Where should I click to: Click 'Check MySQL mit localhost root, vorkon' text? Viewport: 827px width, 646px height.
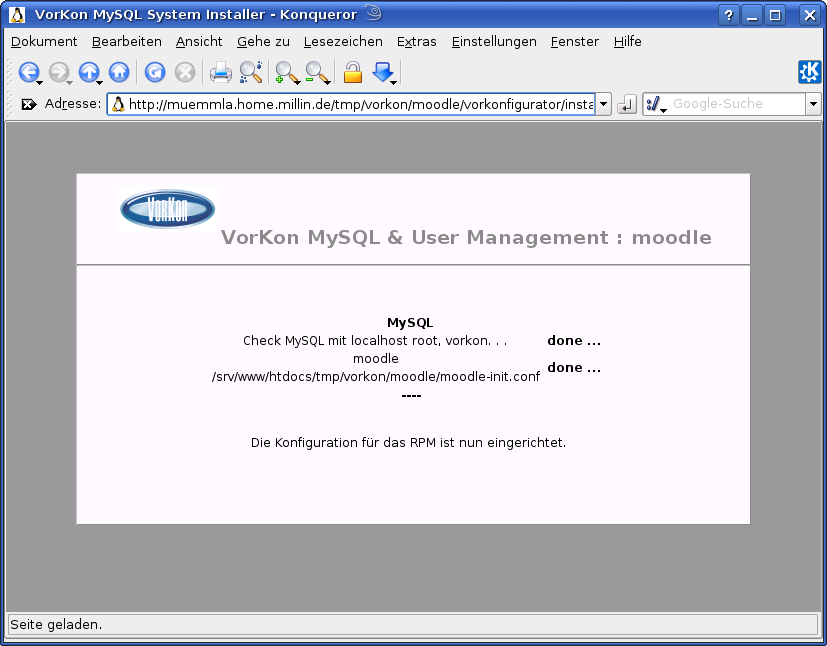tap(375, 341)
